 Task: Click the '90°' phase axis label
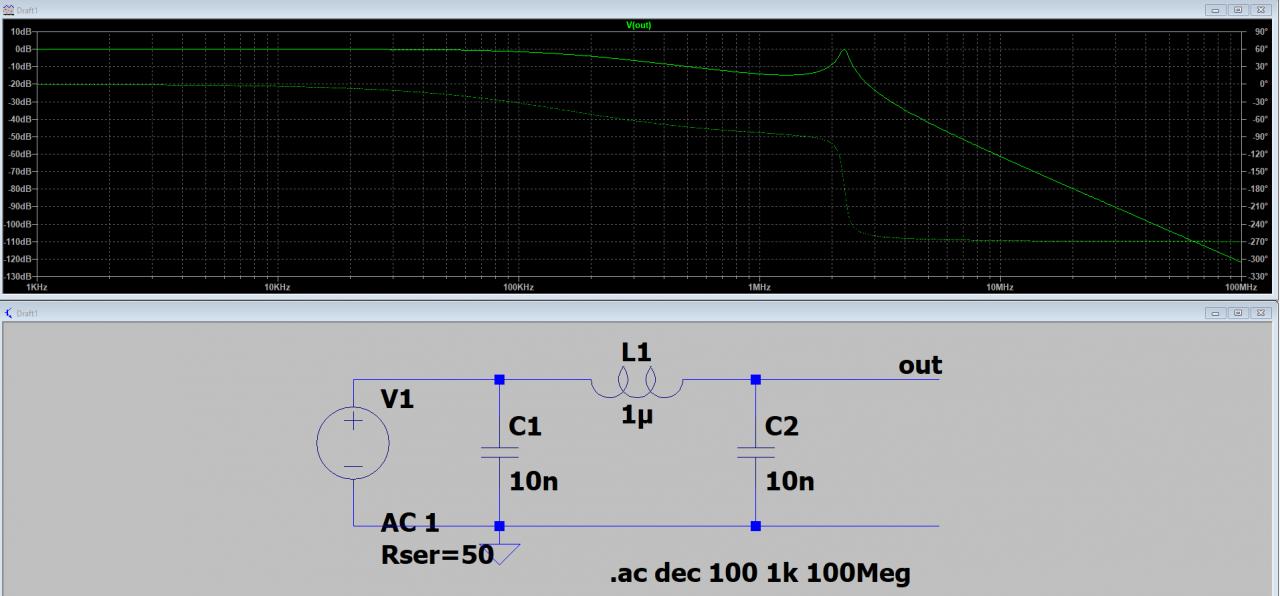[x=1262, y=31]
